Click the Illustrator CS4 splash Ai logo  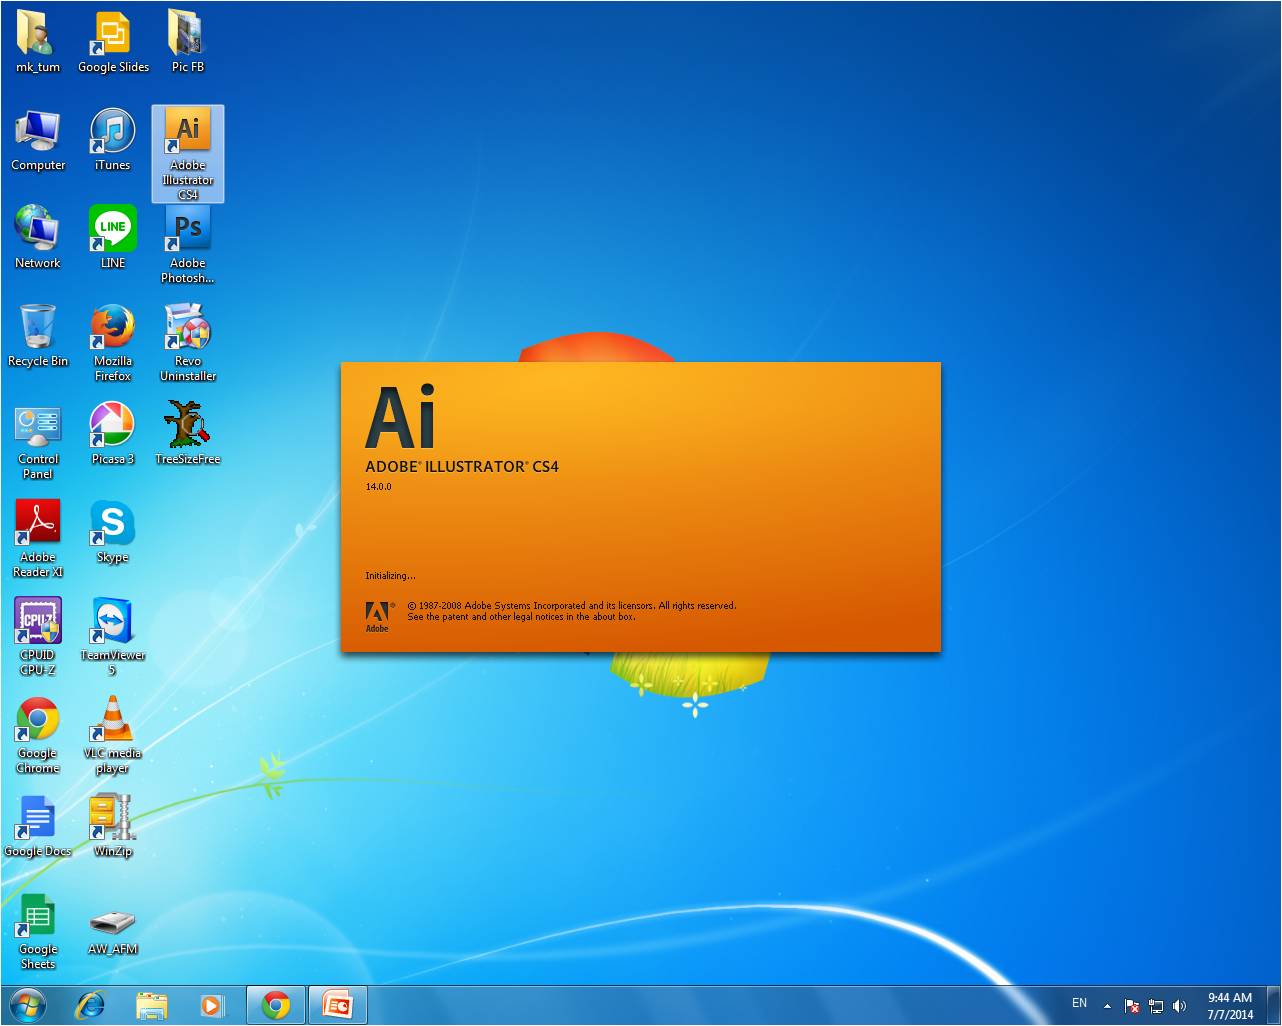[x=400, y=417]
